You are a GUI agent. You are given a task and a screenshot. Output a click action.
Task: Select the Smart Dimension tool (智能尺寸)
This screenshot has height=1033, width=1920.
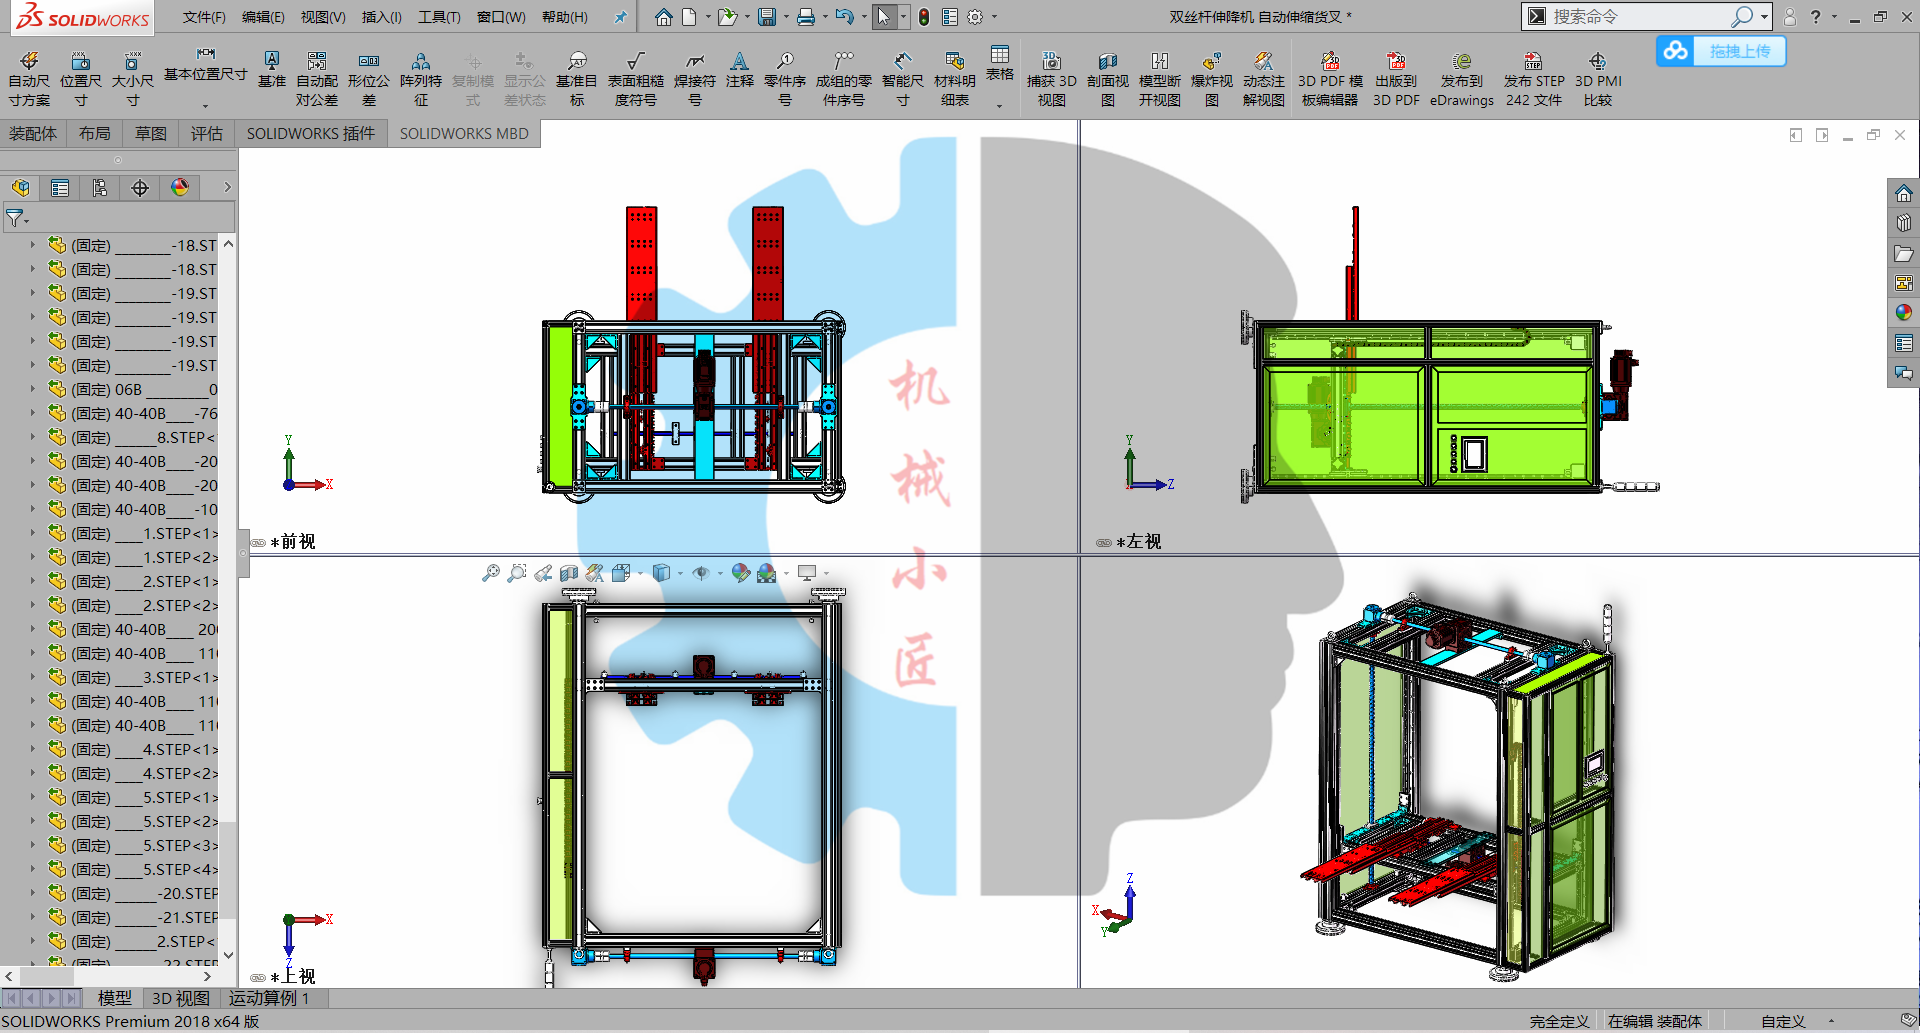coord(903,80)
